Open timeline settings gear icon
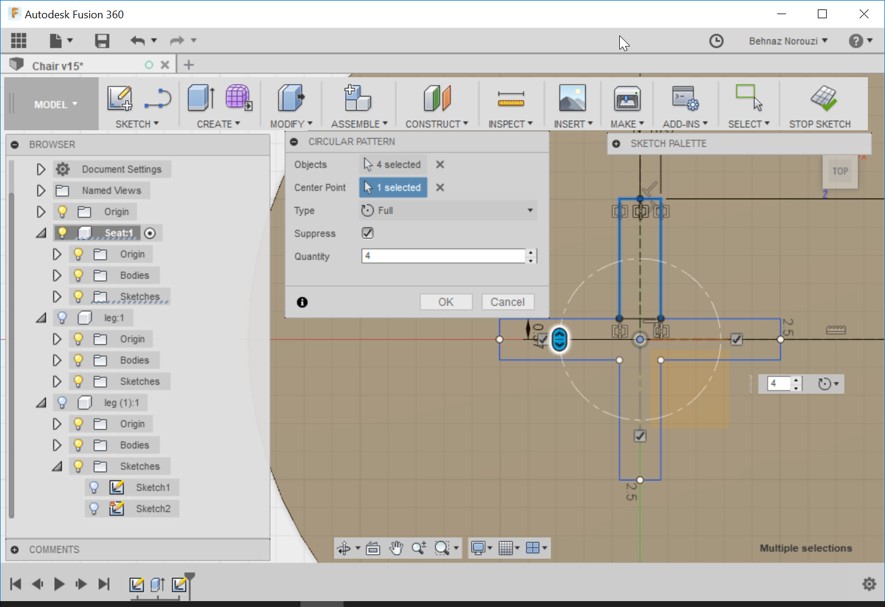885x607 pixels. coord(869,584)
